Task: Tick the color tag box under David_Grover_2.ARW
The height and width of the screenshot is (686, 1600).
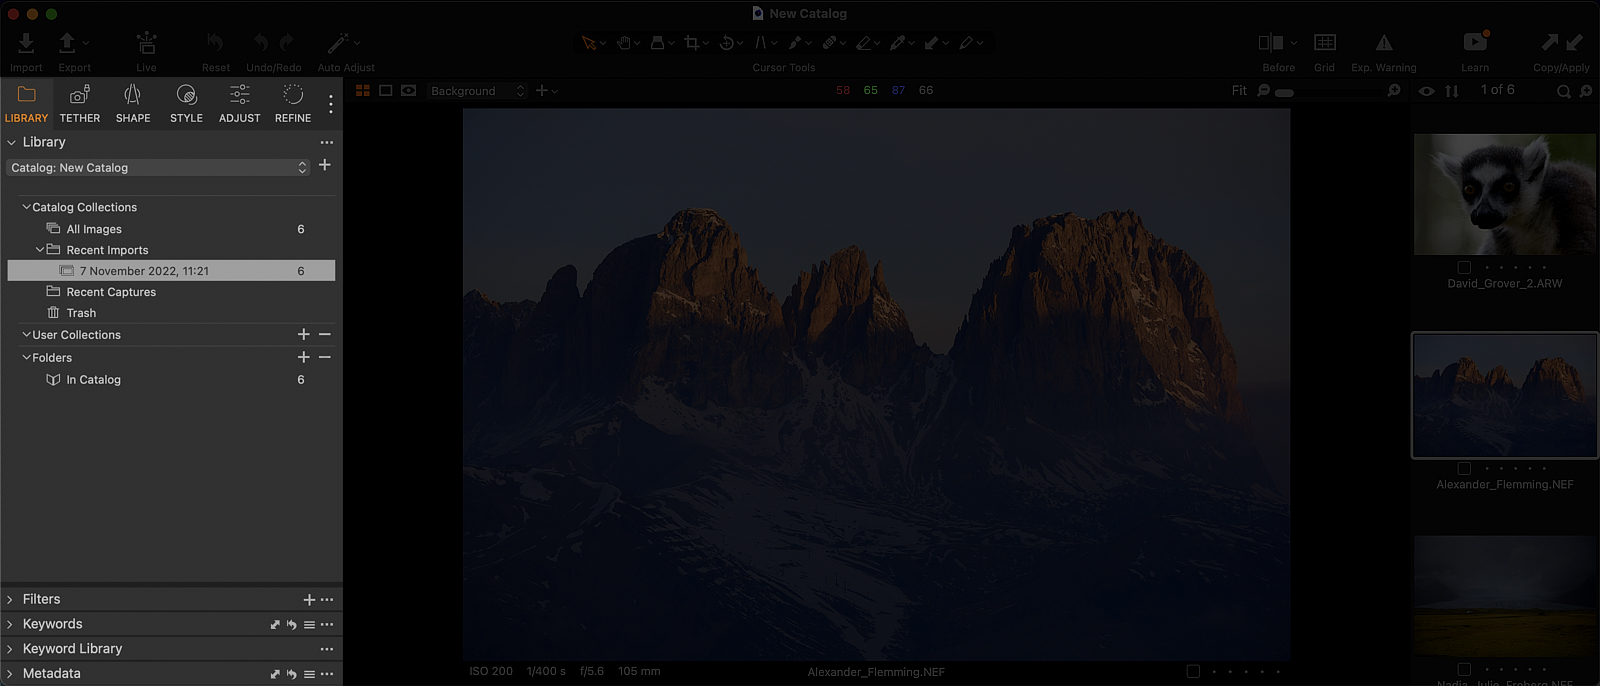Action: click(x=1464, y=267)
